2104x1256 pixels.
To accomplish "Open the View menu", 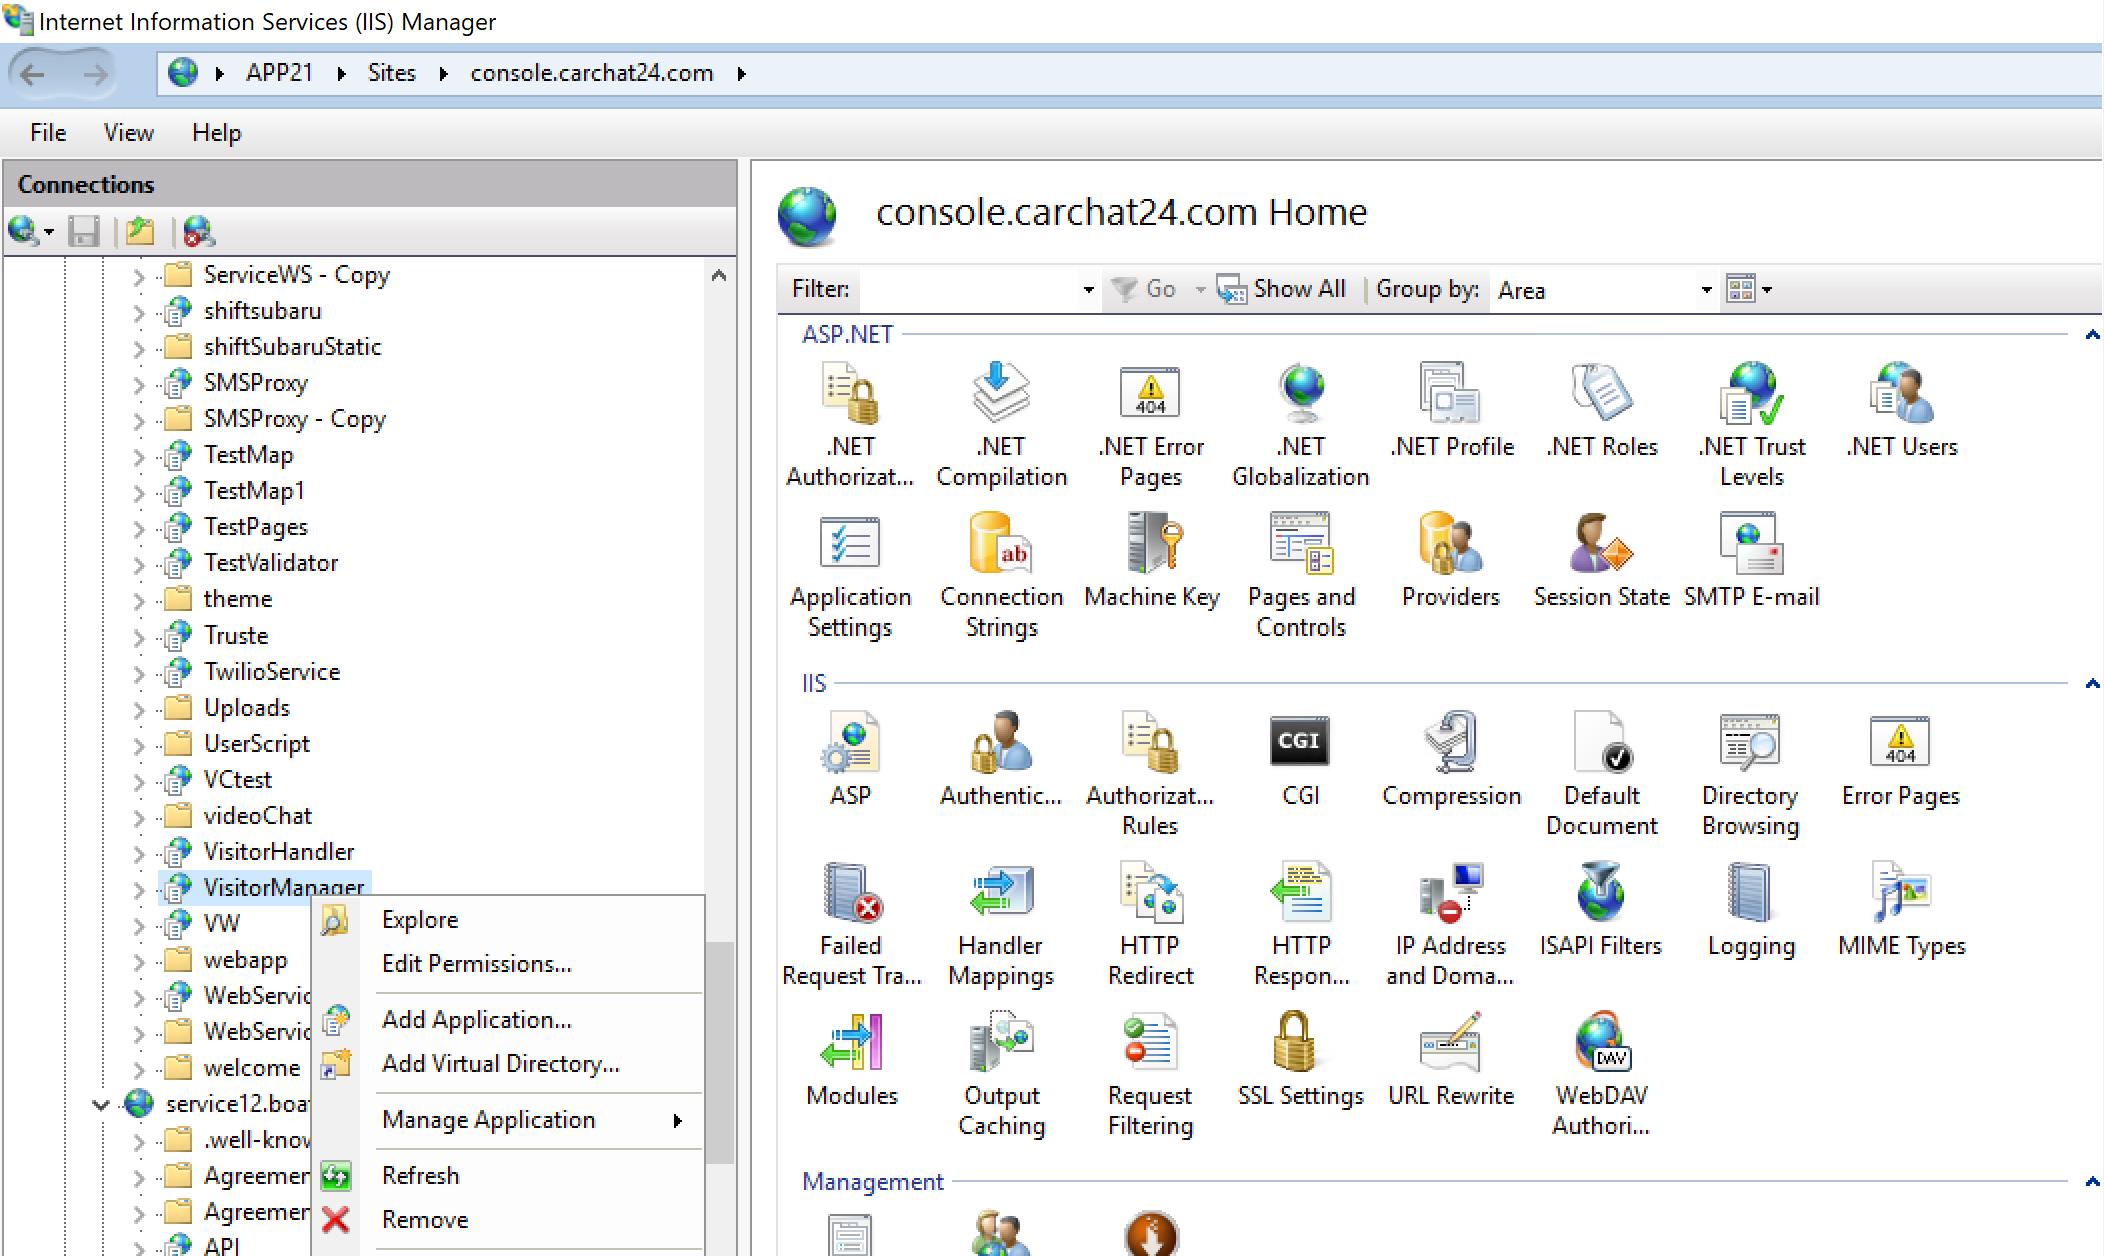I will click(127, 132).
